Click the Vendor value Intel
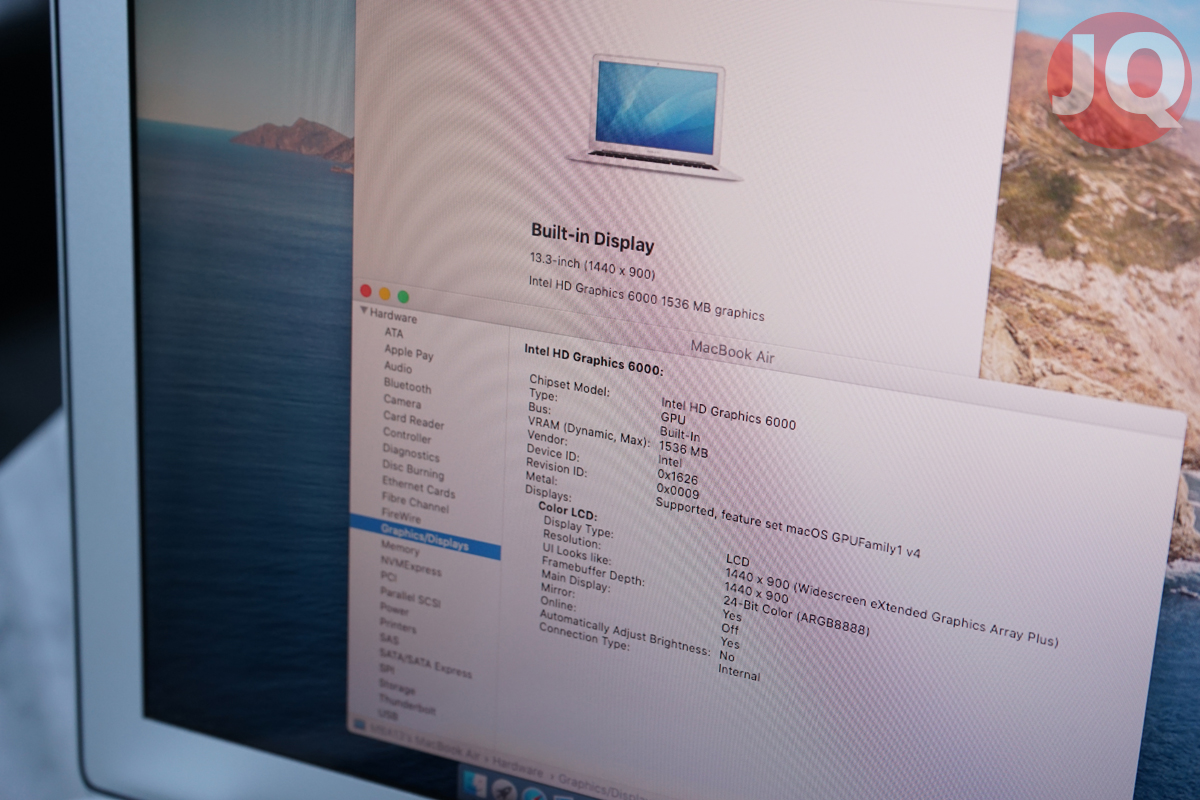Image resolution: width=1200 pixels, height=800 pixels. pos(669,462)
